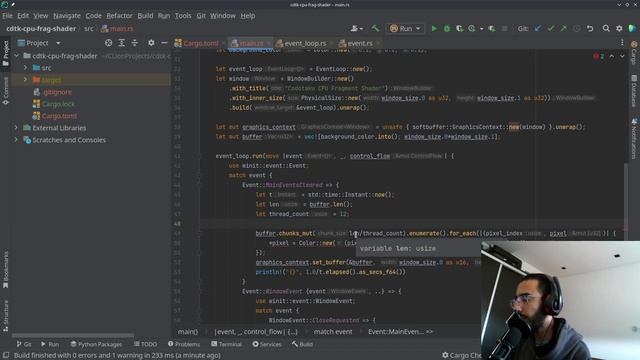Open dropdown arrow next to profiler icon
640x360 pixels.
pos(481,29)
